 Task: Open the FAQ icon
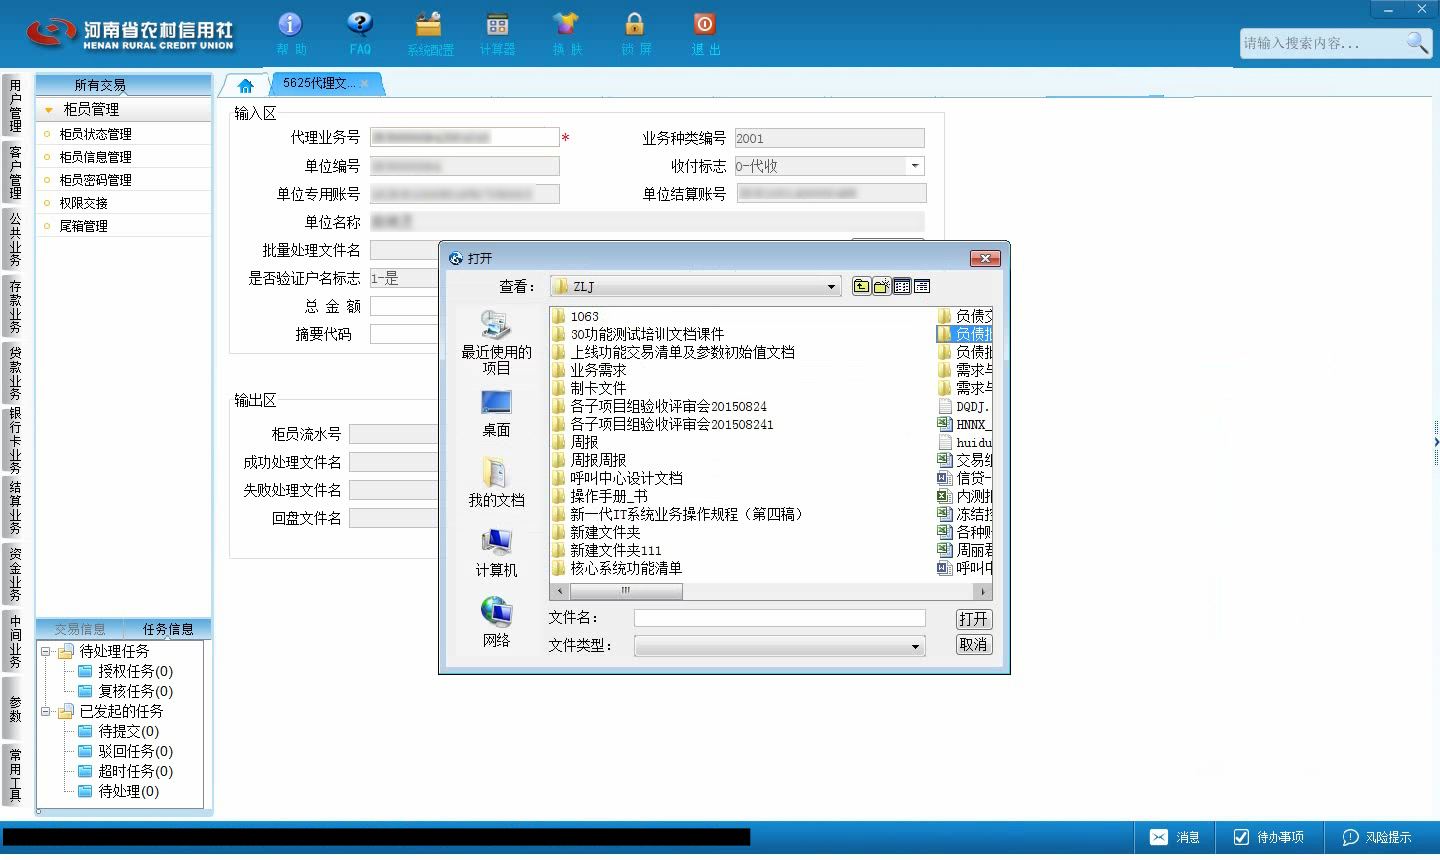[360, 33]
